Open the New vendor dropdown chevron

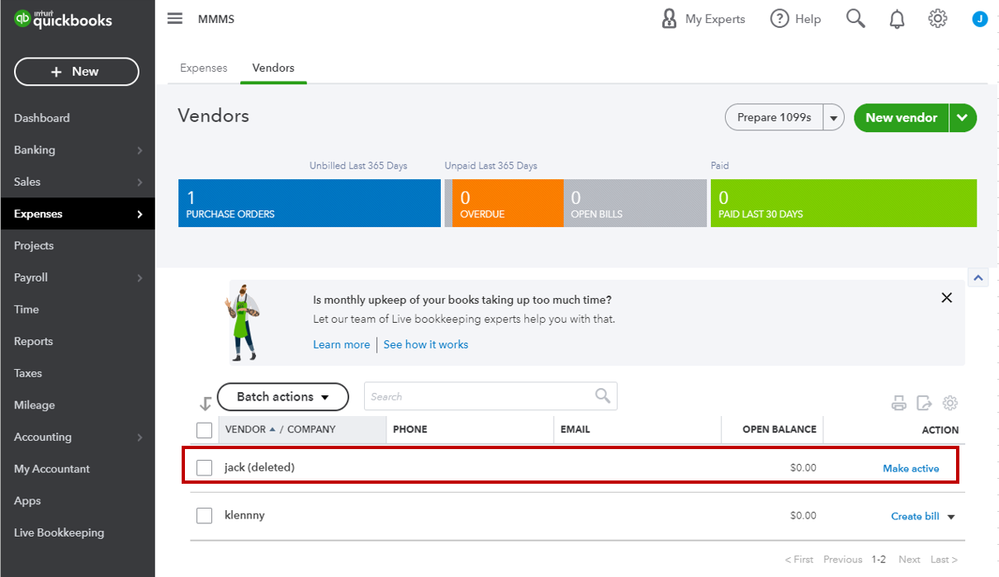(961, 117)
